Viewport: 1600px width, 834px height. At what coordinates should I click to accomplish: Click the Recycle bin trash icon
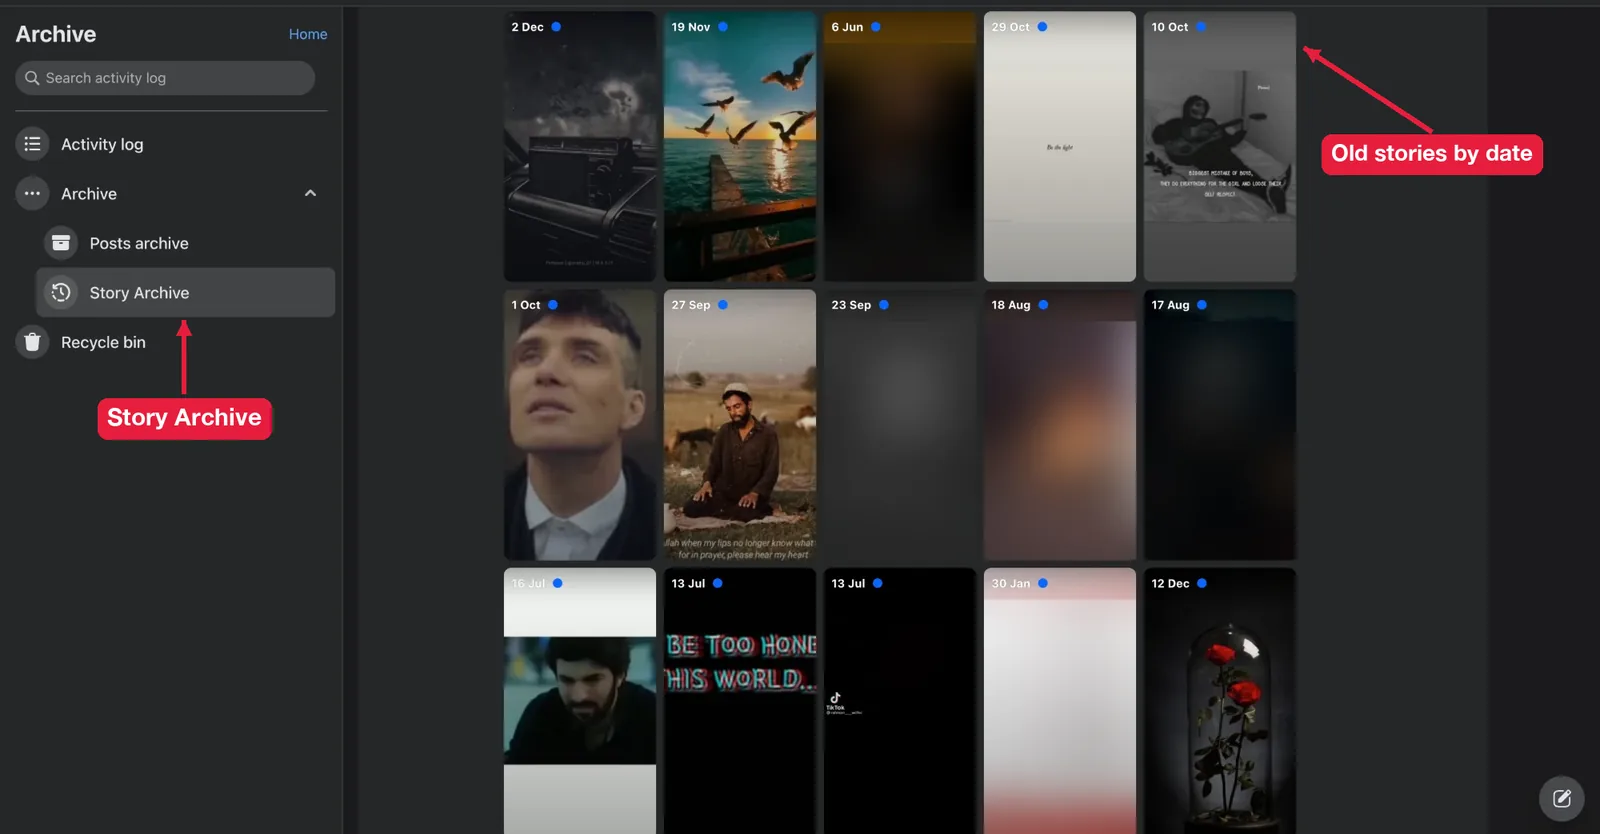32,342
